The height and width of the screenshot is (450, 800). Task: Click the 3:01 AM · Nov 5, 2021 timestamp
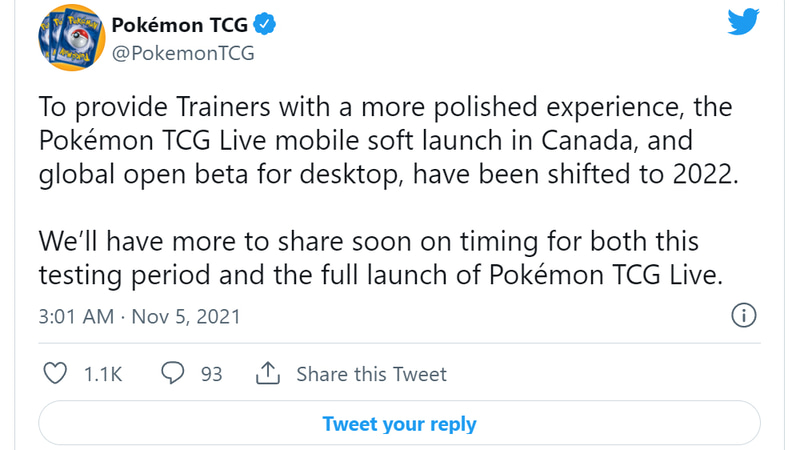tap(139, 317)
